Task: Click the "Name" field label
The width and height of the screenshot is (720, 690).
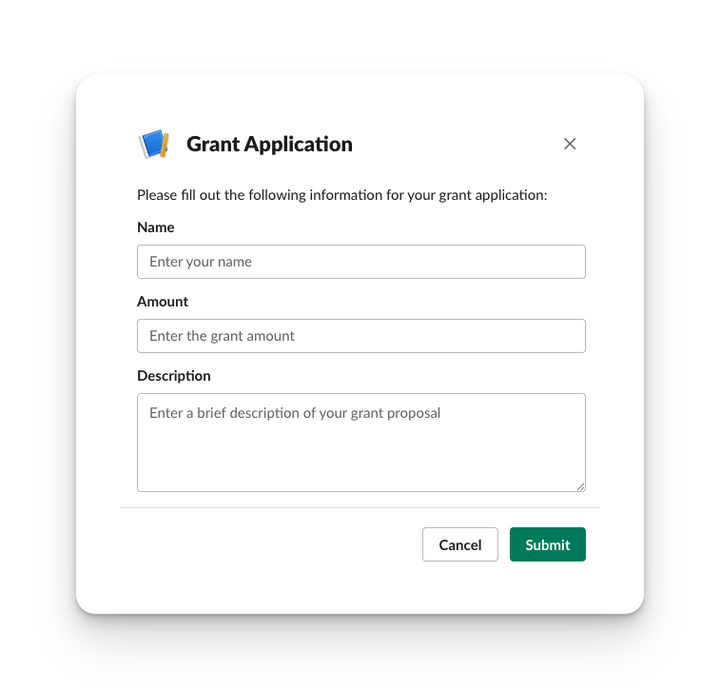Action: tap(156, 227)
